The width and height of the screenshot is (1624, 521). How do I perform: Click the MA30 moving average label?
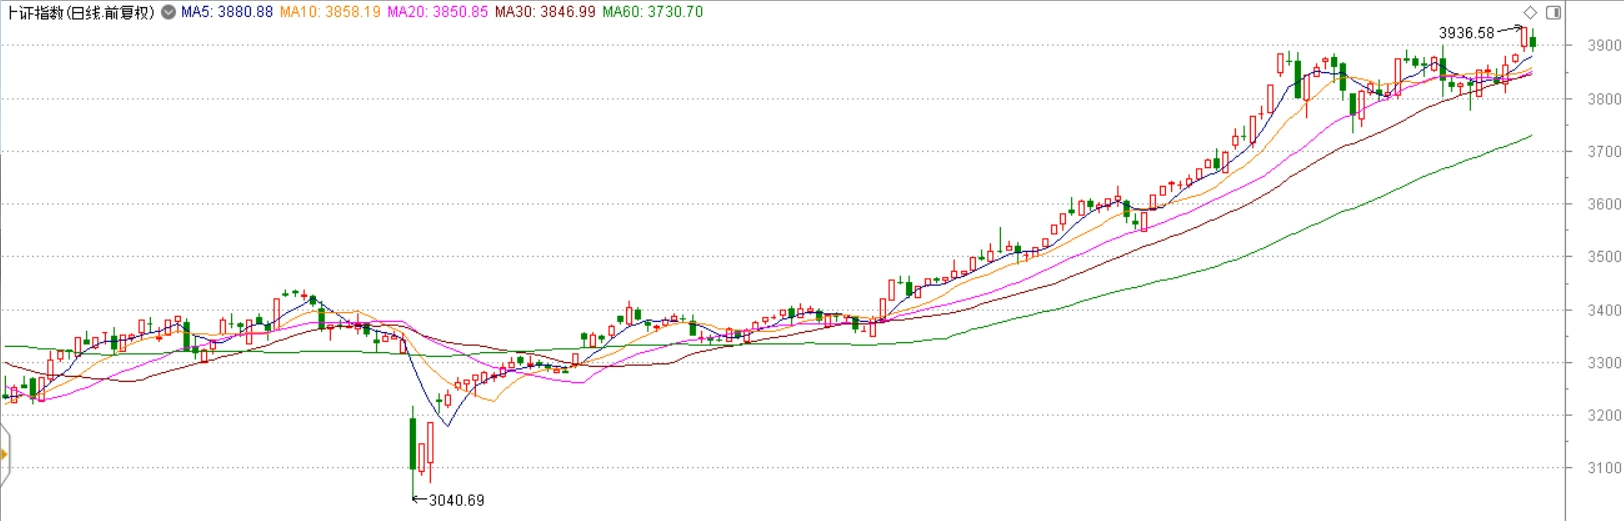(x=545, y=12)
